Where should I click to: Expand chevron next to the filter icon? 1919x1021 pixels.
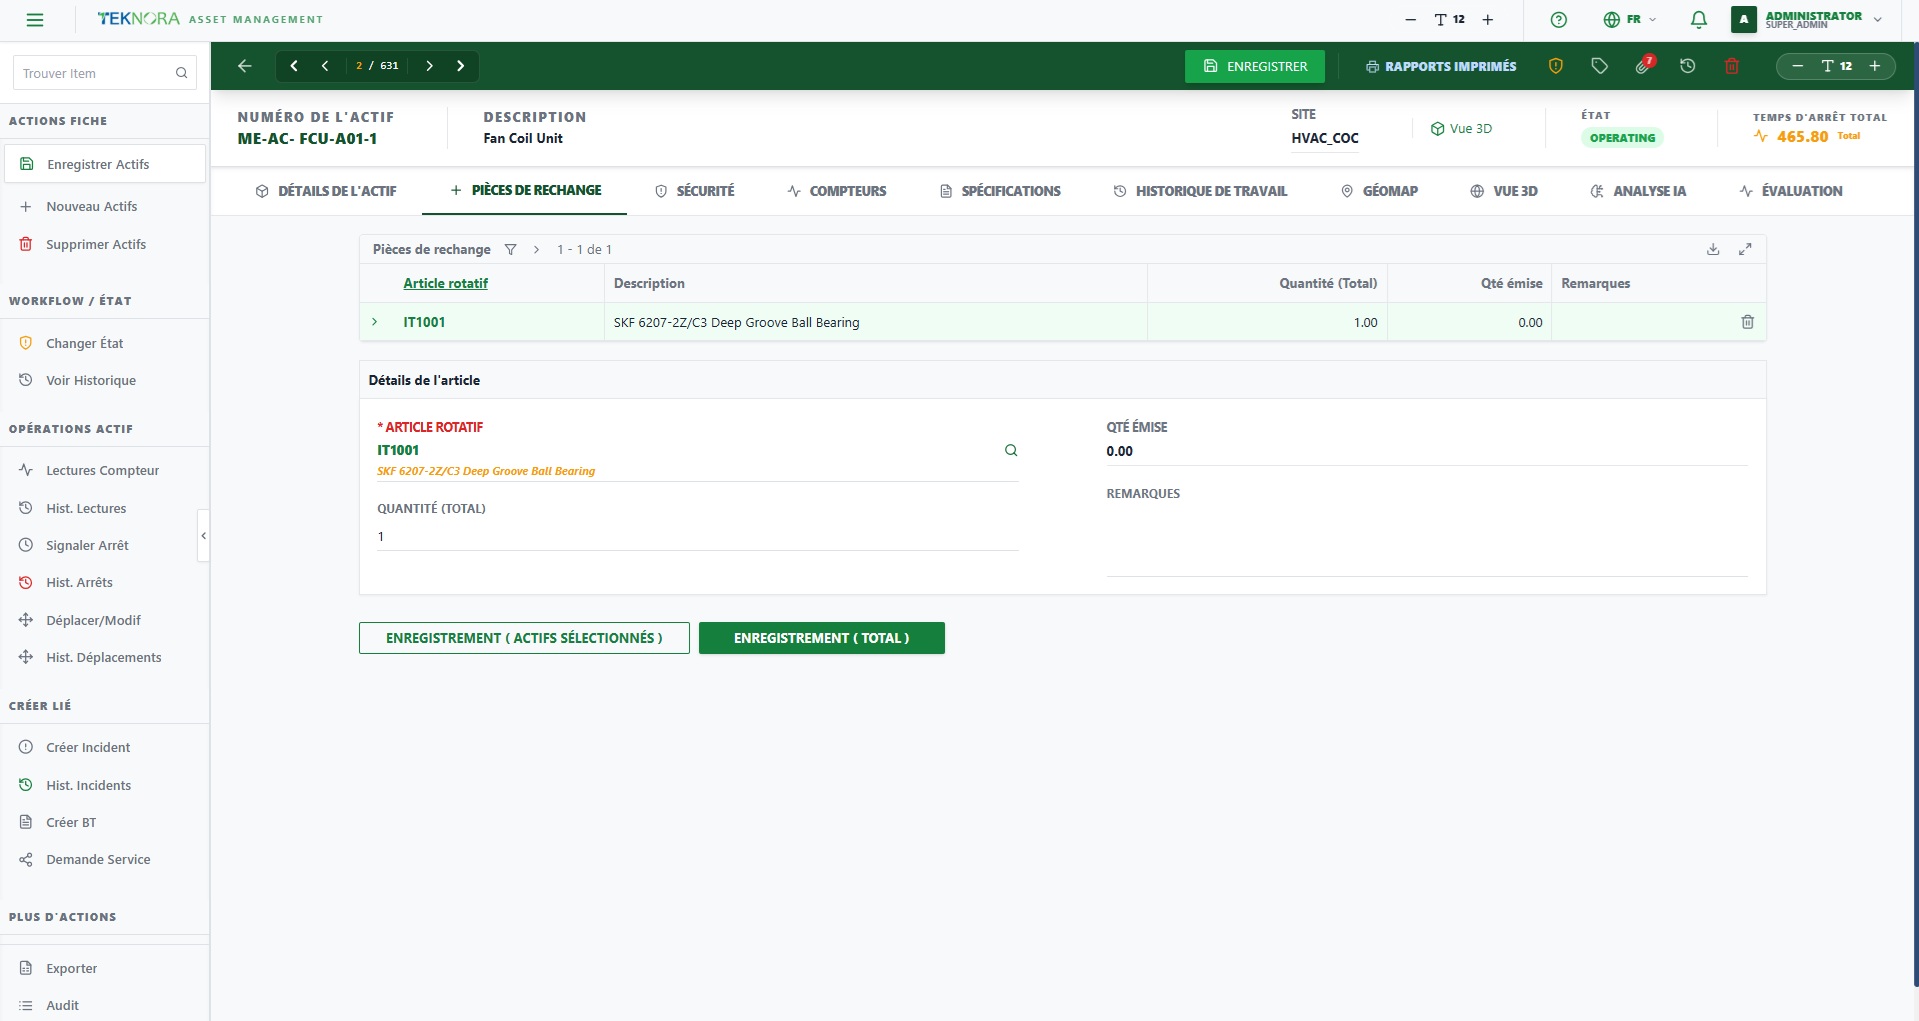(x=536, y=249)
